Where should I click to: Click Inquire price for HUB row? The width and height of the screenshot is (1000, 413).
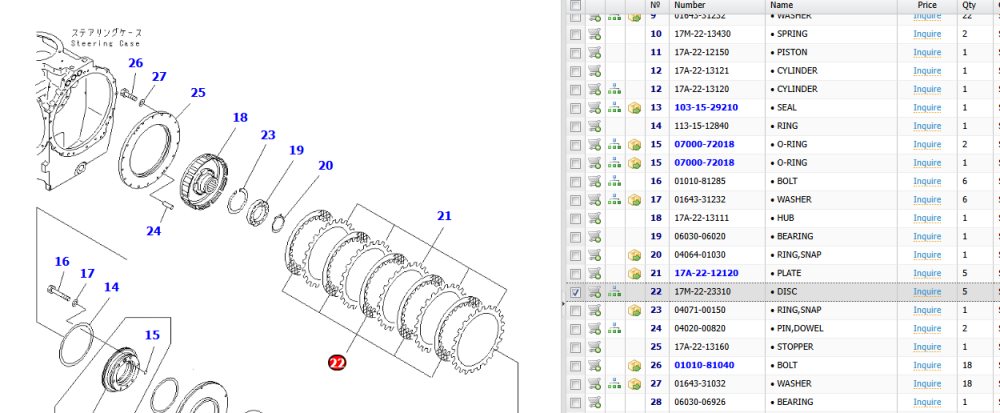[x=927, y=218]
